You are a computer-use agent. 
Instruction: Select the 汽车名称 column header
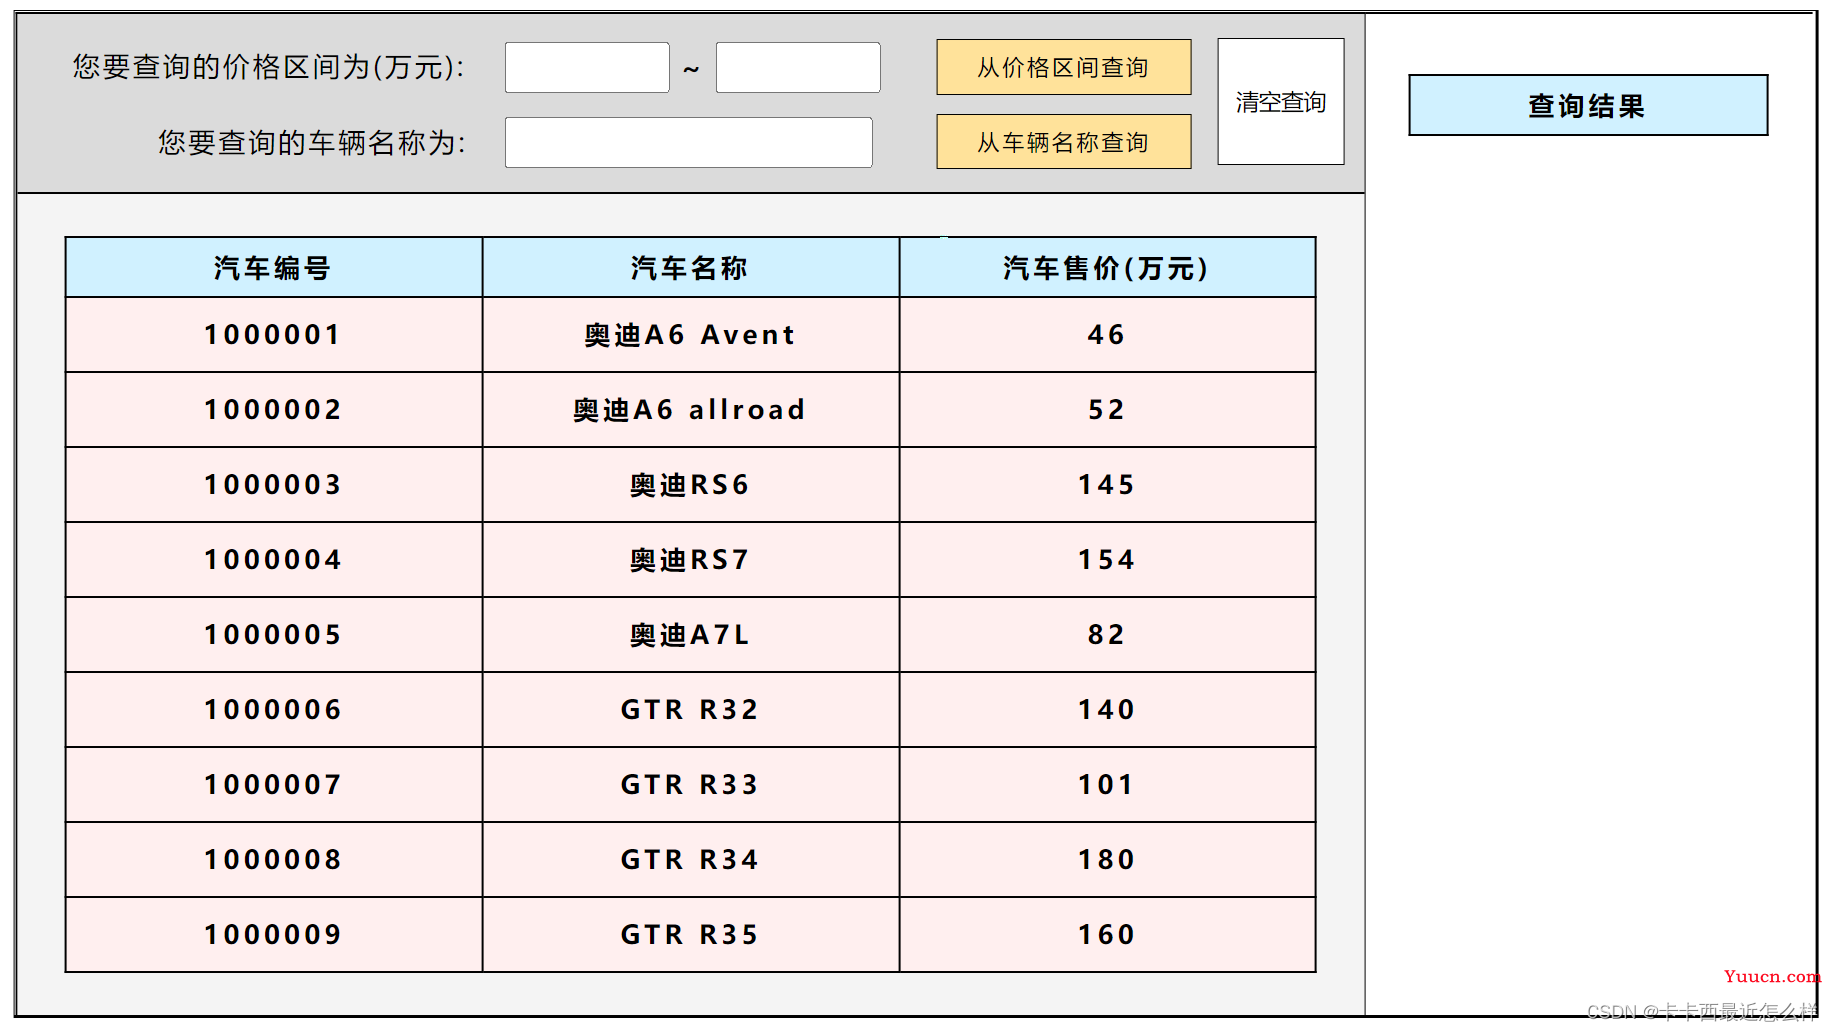pyautogui.click(x=691, y=268)
